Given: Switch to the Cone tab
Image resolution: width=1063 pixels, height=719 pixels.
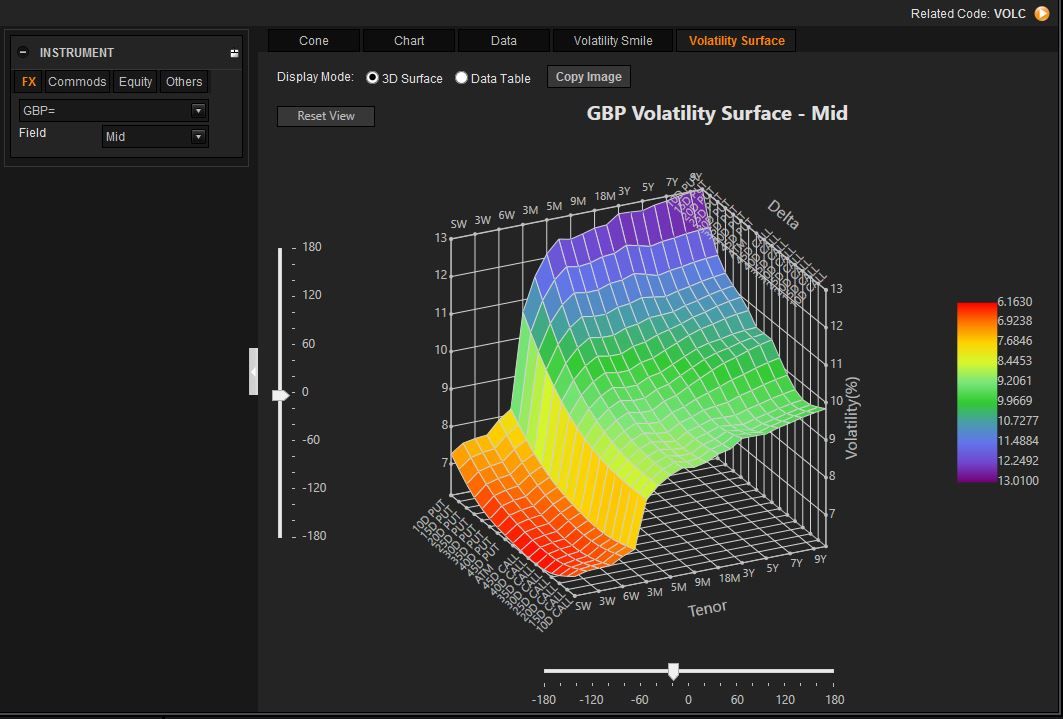Looking at the screenshot, I should (314, 41).
